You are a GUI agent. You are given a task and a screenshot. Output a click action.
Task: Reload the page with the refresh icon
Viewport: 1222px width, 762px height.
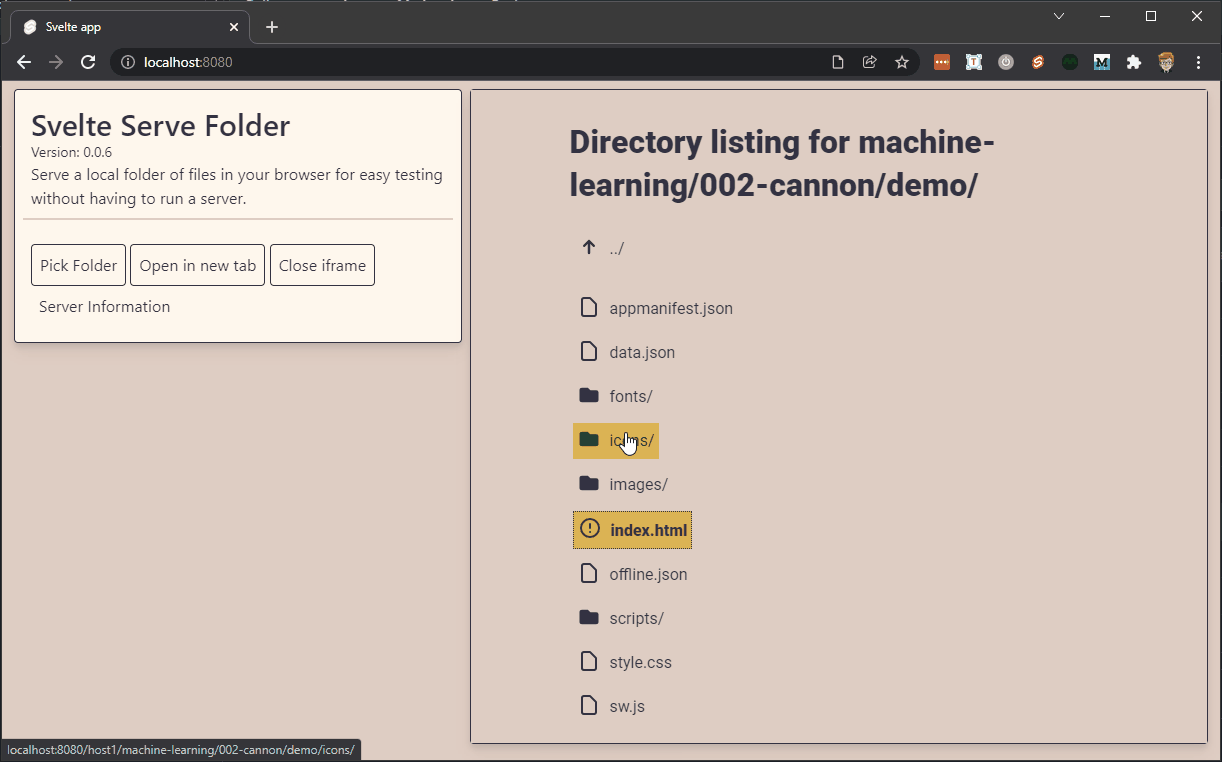click(88, 62)
